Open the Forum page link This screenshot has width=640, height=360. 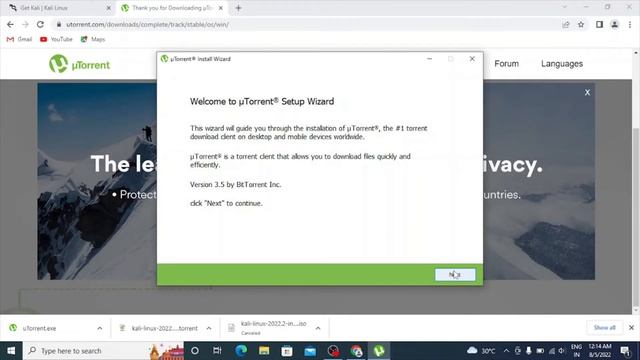[x=507, y=64]
